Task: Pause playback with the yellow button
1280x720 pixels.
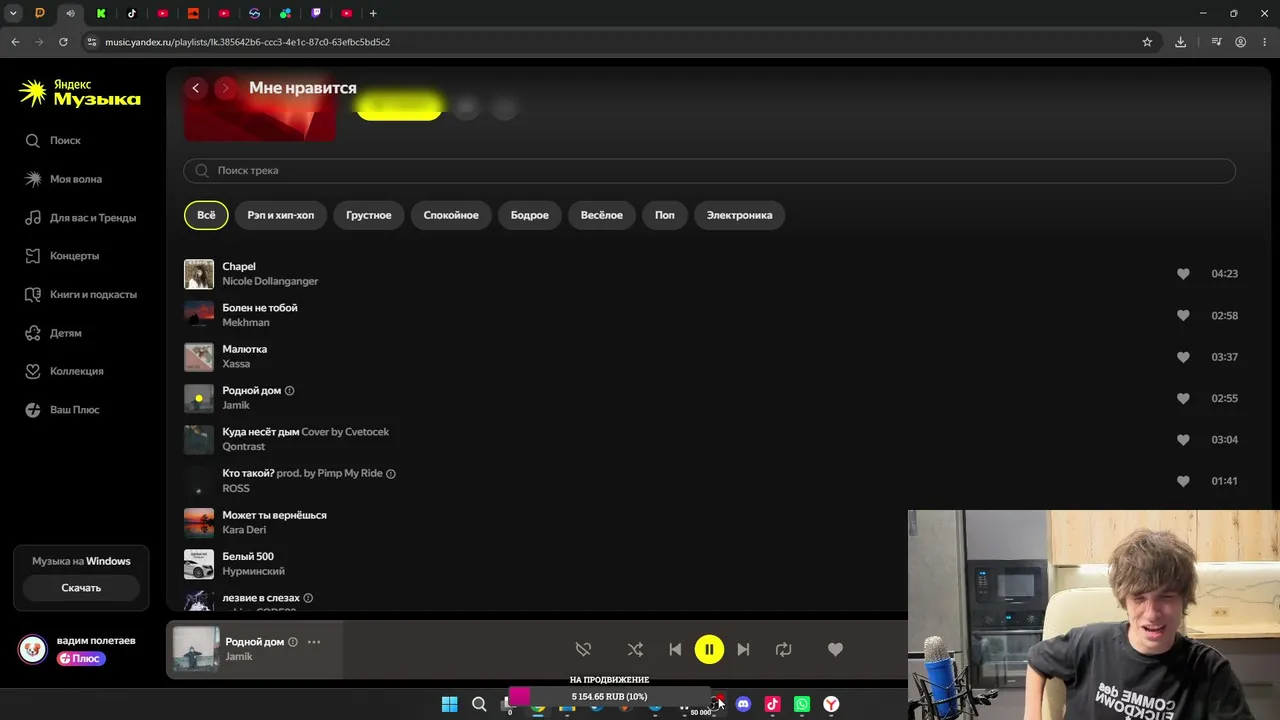Action: (x=709, y=650)
